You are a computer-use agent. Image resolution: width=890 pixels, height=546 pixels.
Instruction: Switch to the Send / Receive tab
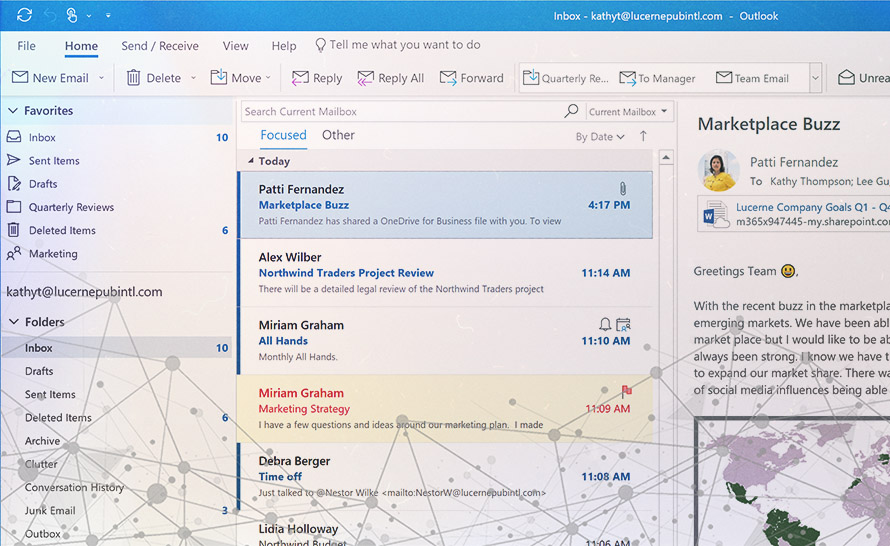(160, 46)
